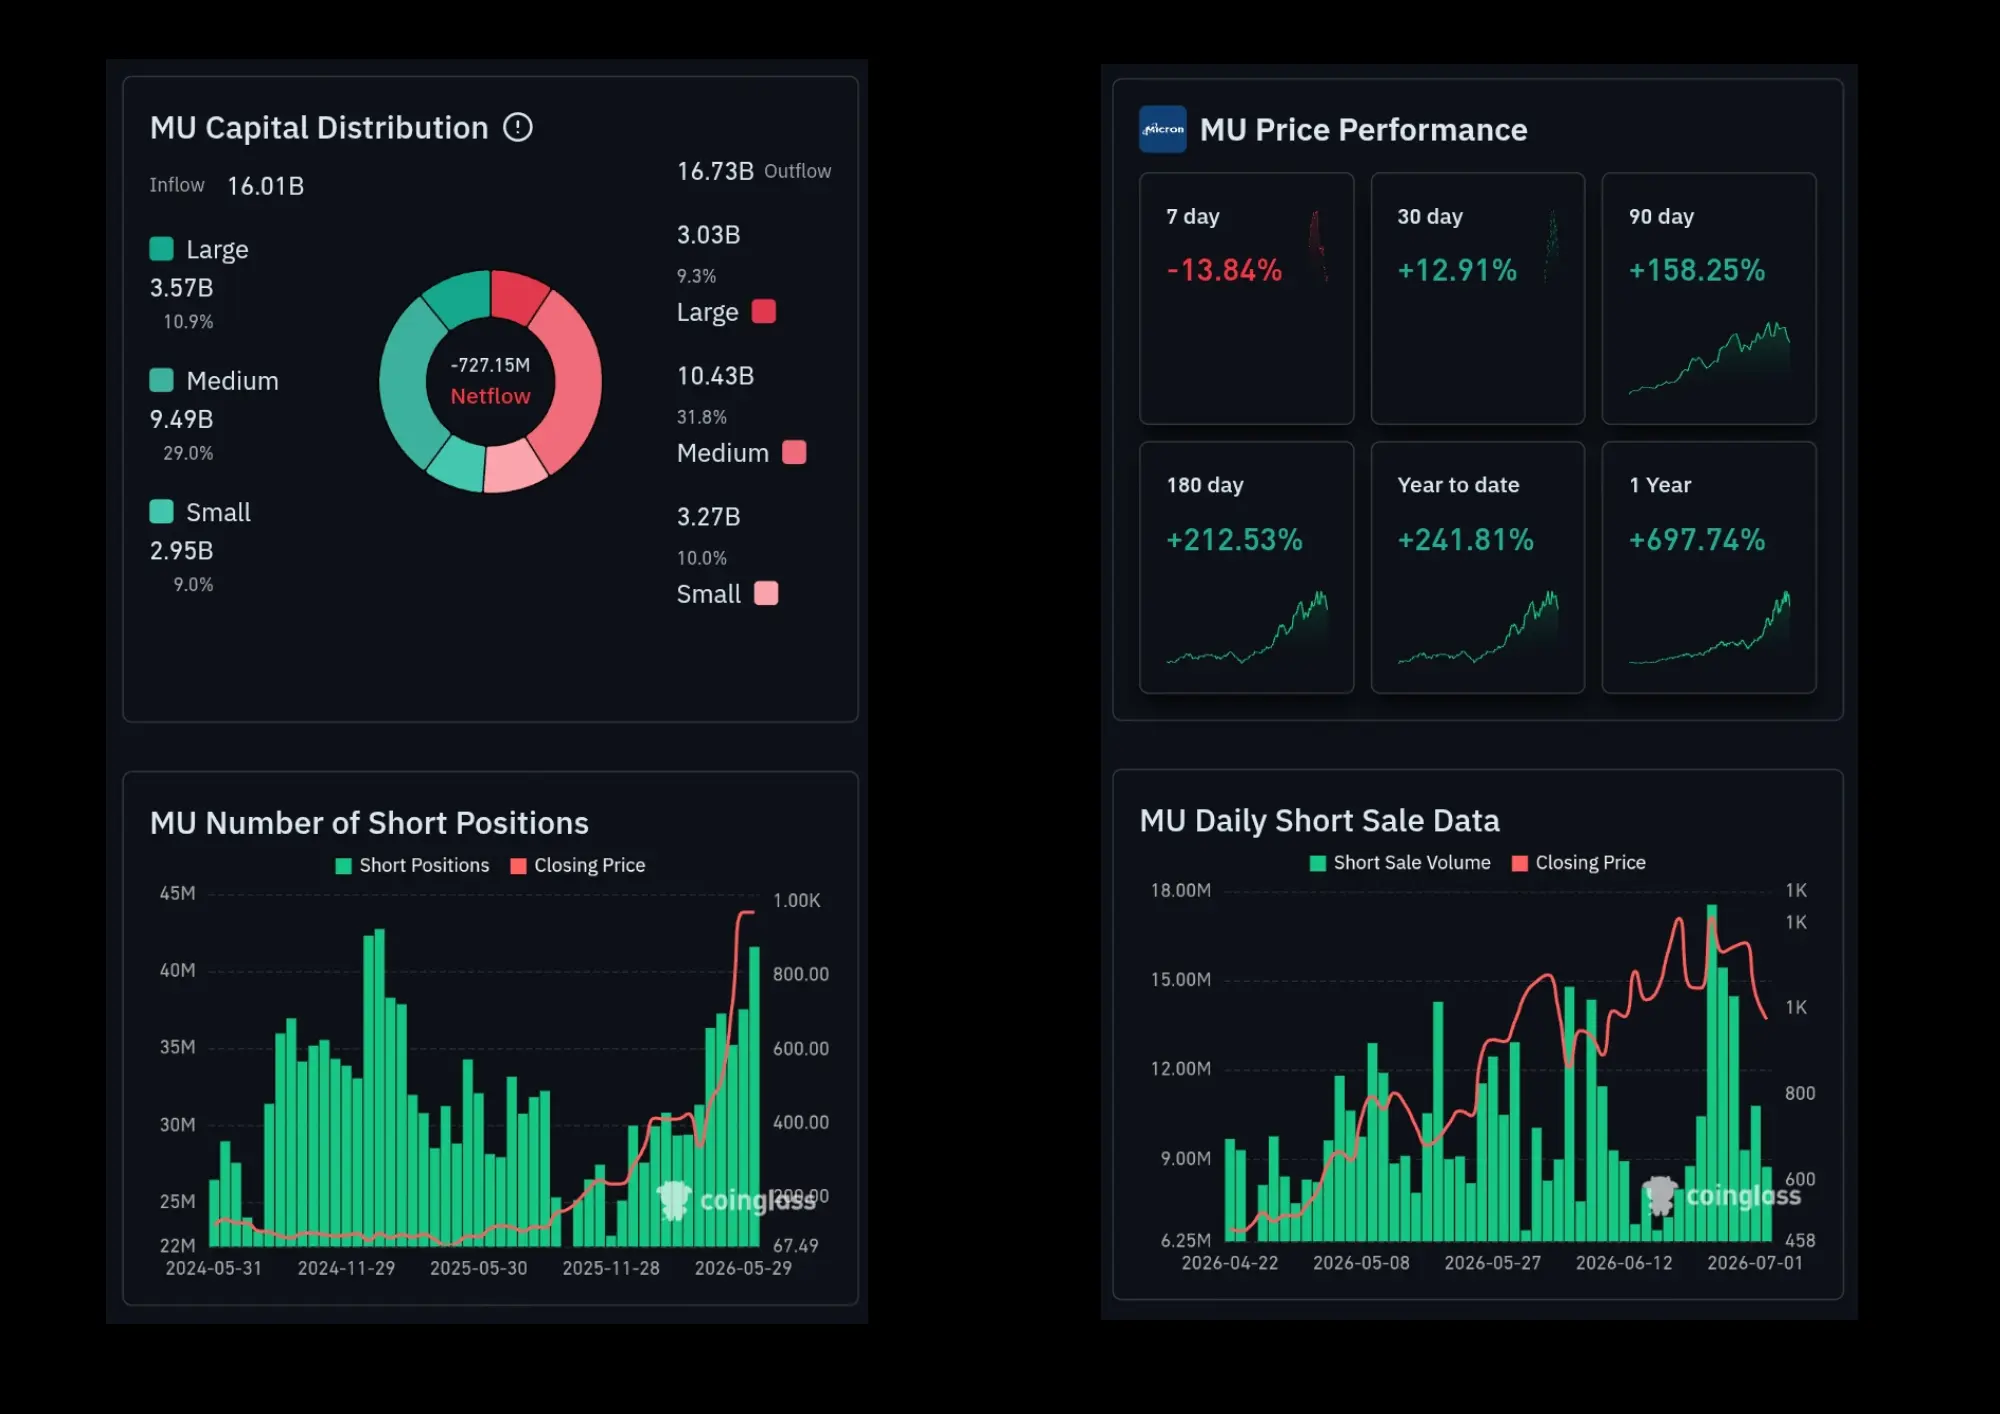Screen dimensions: 2000x1414
Task: Click the 180 day sparkline chart
Action: tap(1247, 627)
